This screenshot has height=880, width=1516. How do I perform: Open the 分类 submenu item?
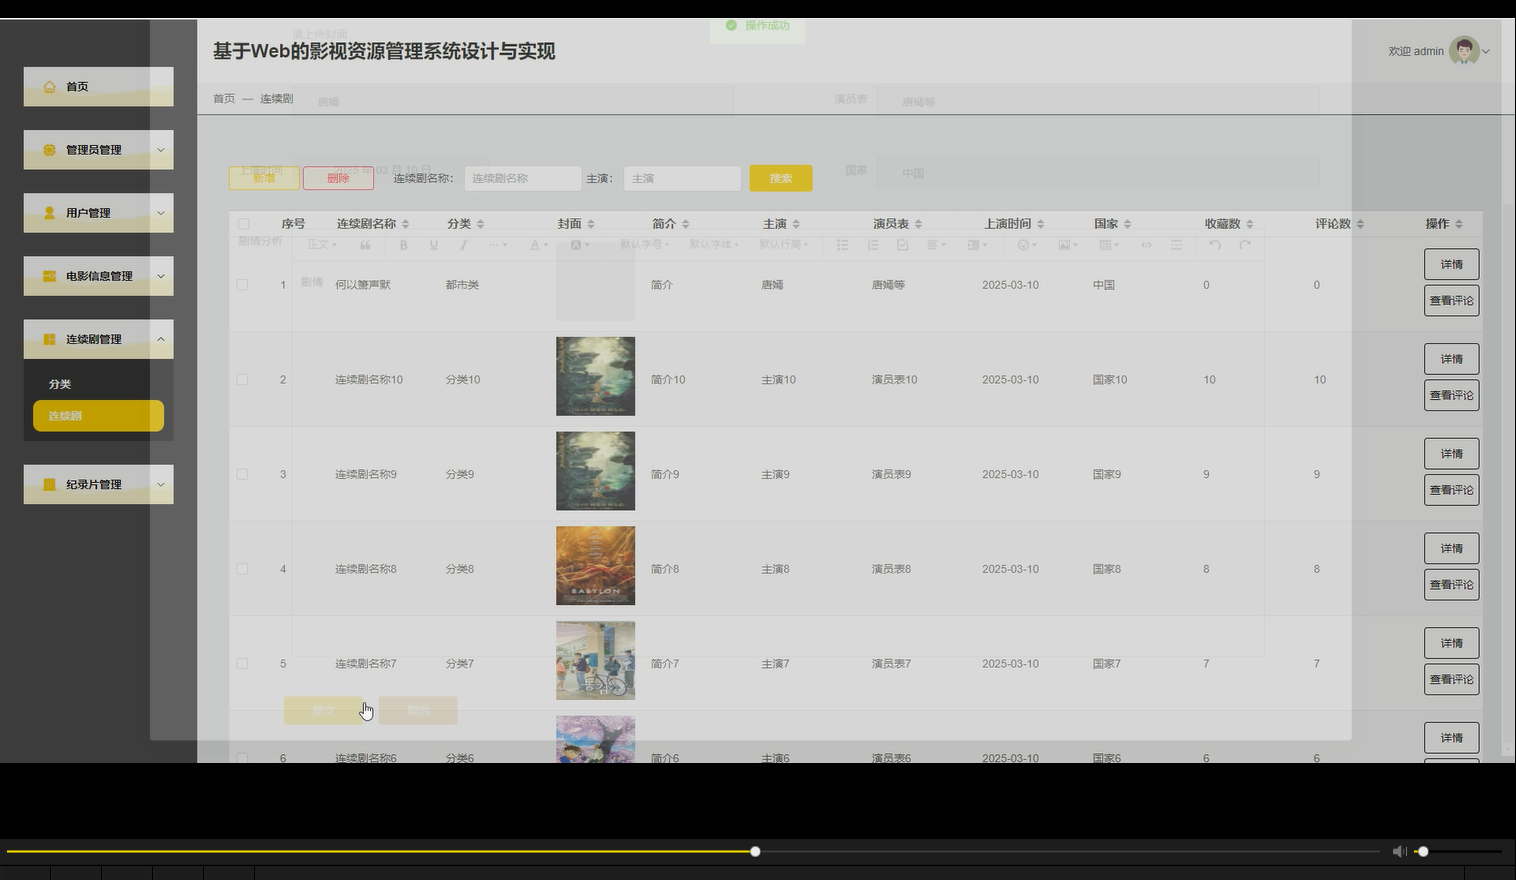(60, 384)
